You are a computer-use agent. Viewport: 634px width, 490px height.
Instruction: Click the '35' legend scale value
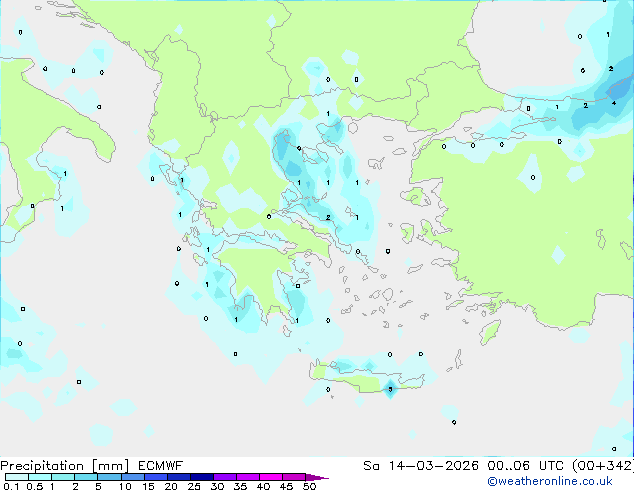(240, 486)
